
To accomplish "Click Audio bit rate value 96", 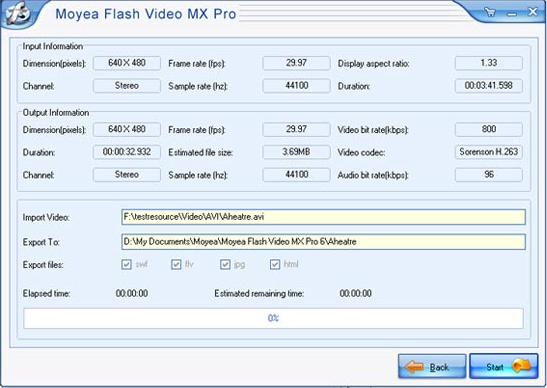I will pos(489,175).
